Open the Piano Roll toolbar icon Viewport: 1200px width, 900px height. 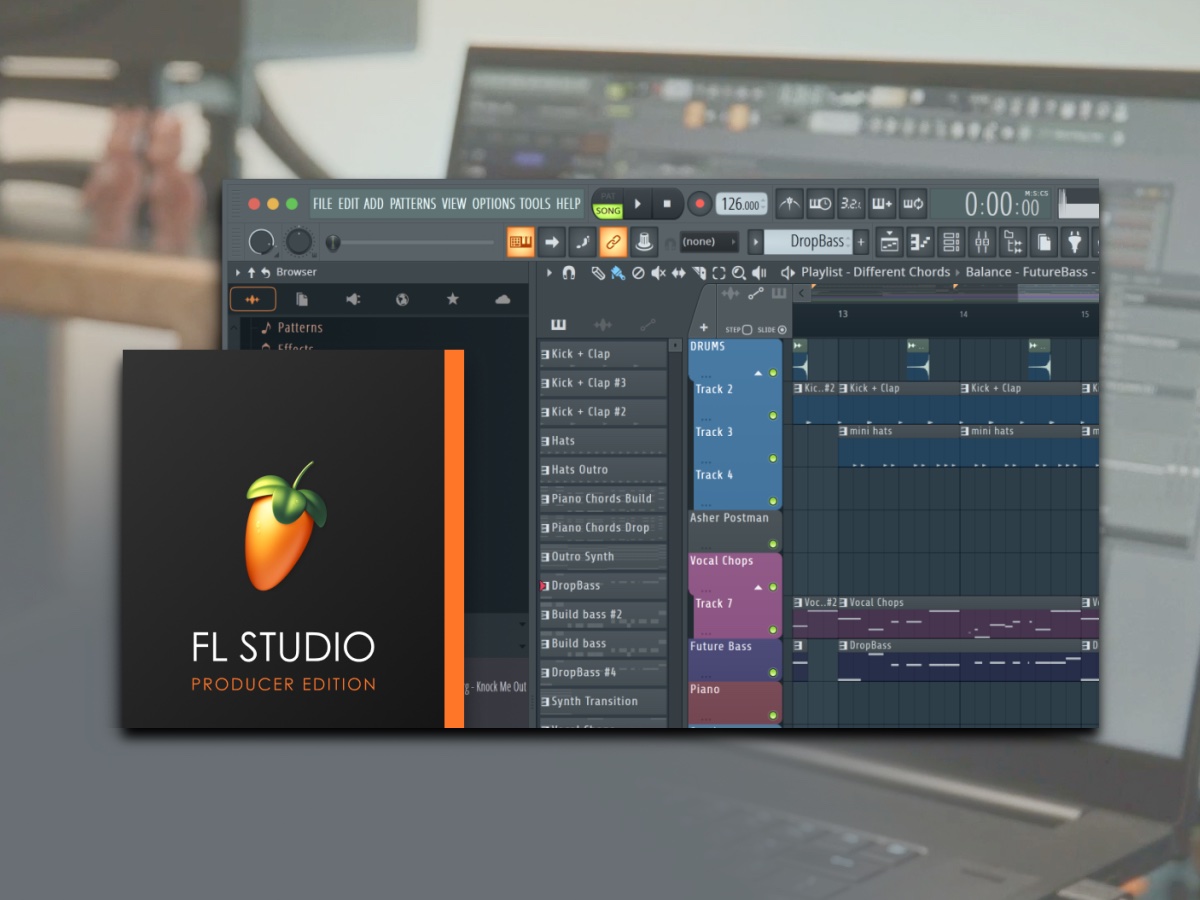(919, 242)
